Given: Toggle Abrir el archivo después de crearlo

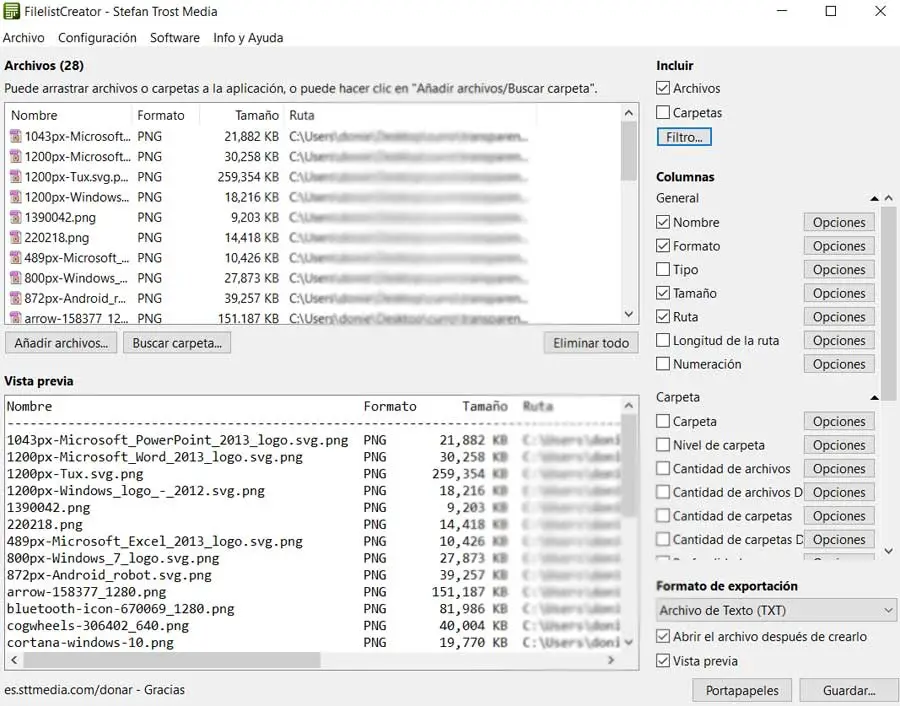Looking at the screenshot, I should point(663,637).
